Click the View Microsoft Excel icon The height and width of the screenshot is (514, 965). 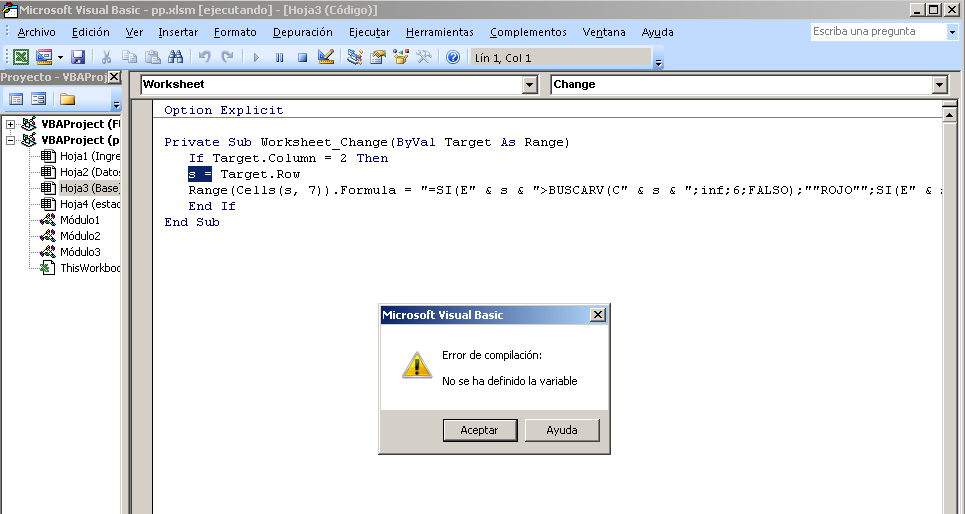[x=21, y=57]
